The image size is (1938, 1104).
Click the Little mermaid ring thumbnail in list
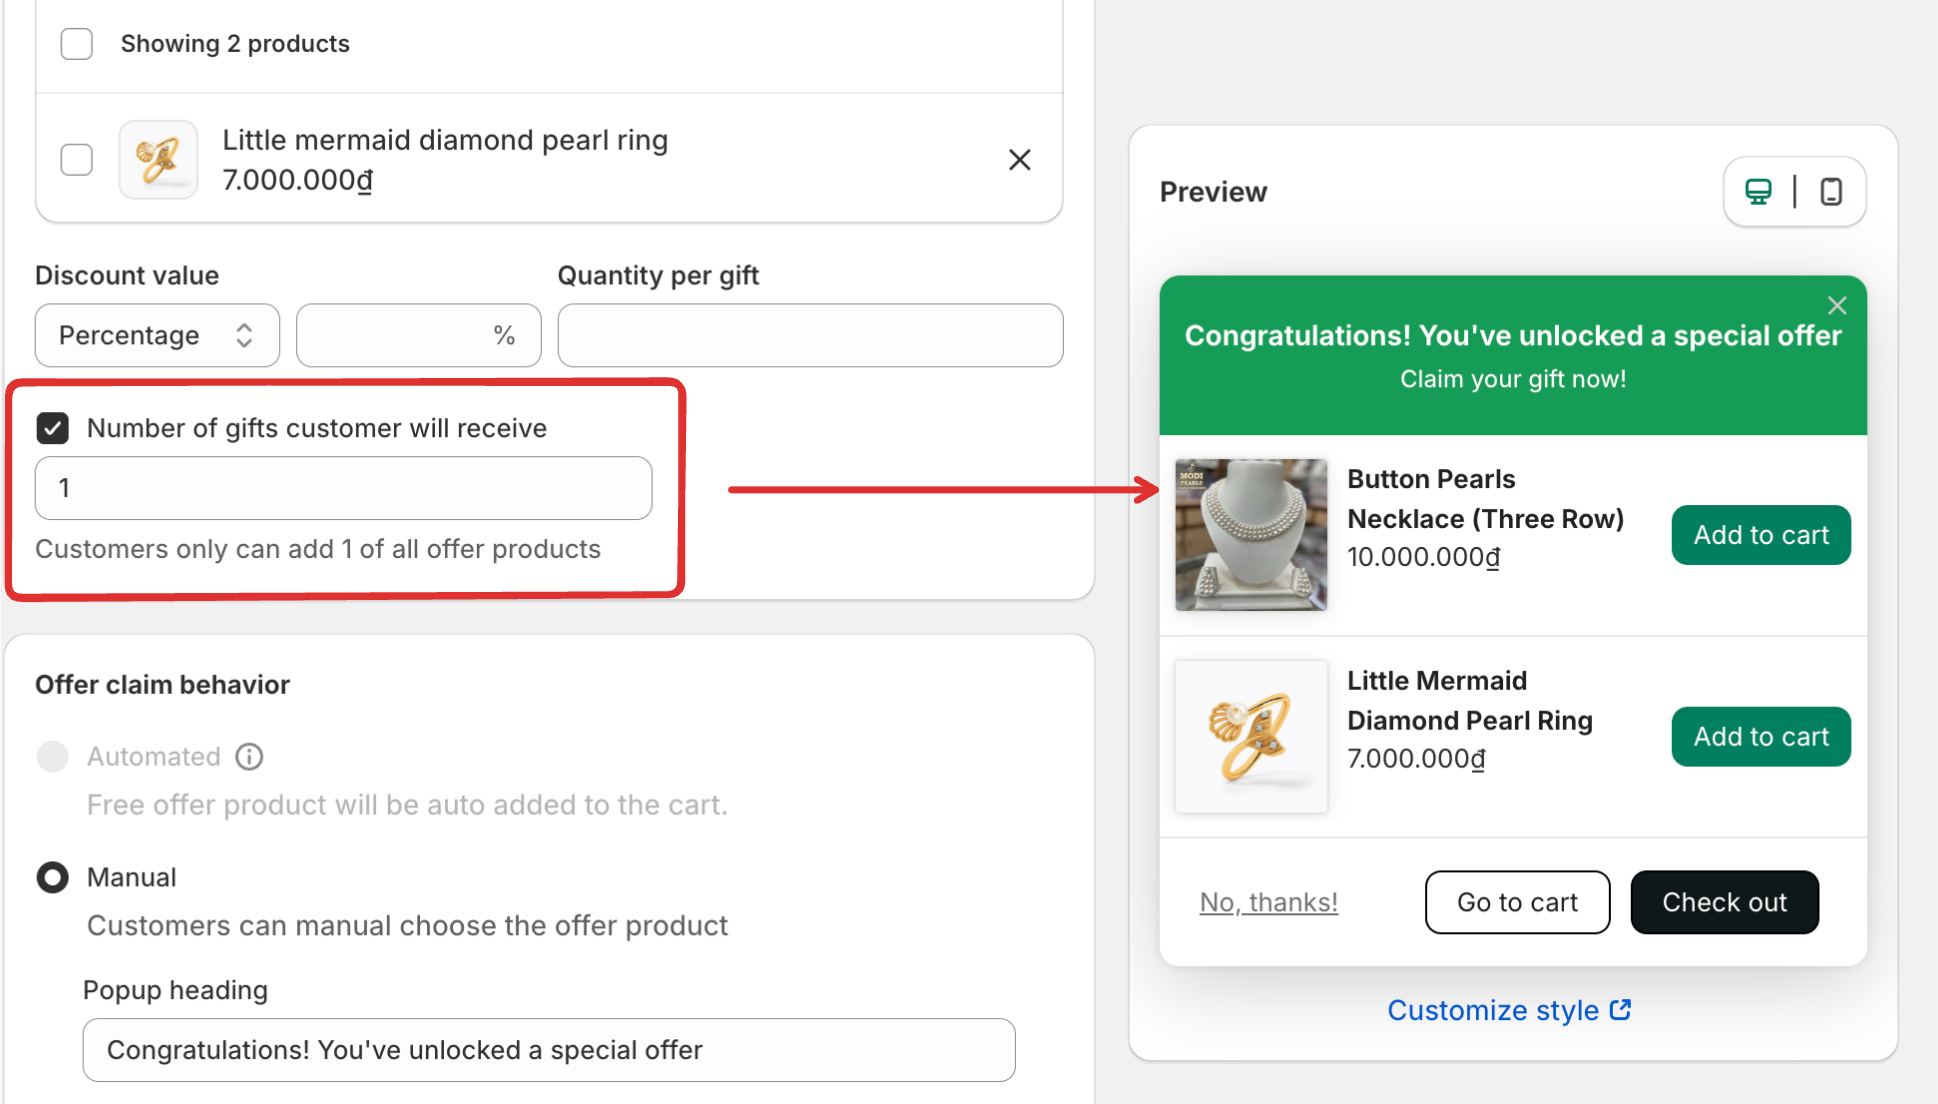tap(158, 160)
